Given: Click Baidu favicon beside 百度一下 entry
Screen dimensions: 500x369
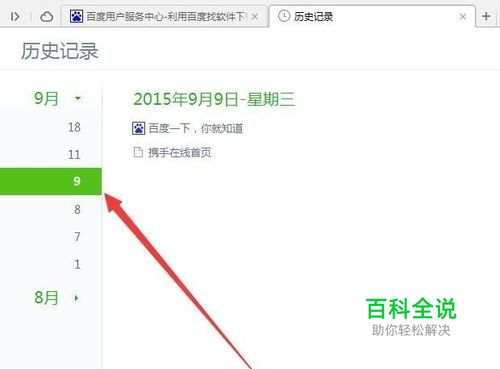Looking at the screenshot, I should pos(138,128).
